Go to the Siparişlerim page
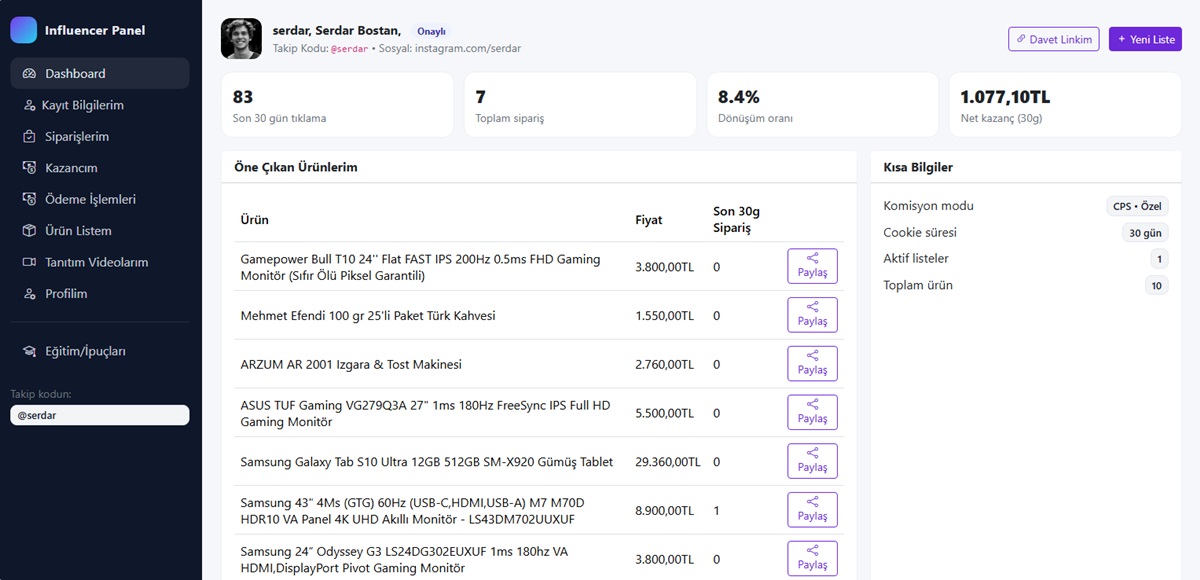Image resolution: width=1200 pixels, height=580 pixels. (x=77, y=137)
